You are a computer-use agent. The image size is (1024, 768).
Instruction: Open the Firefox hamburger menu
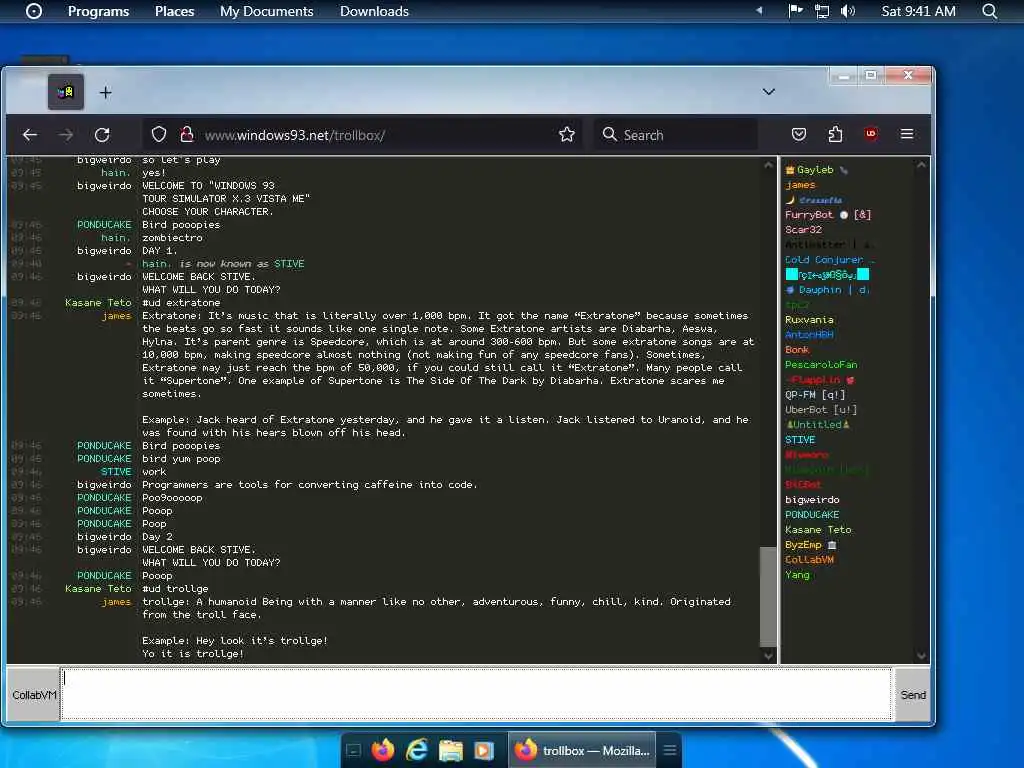click(x=906, y=134)
